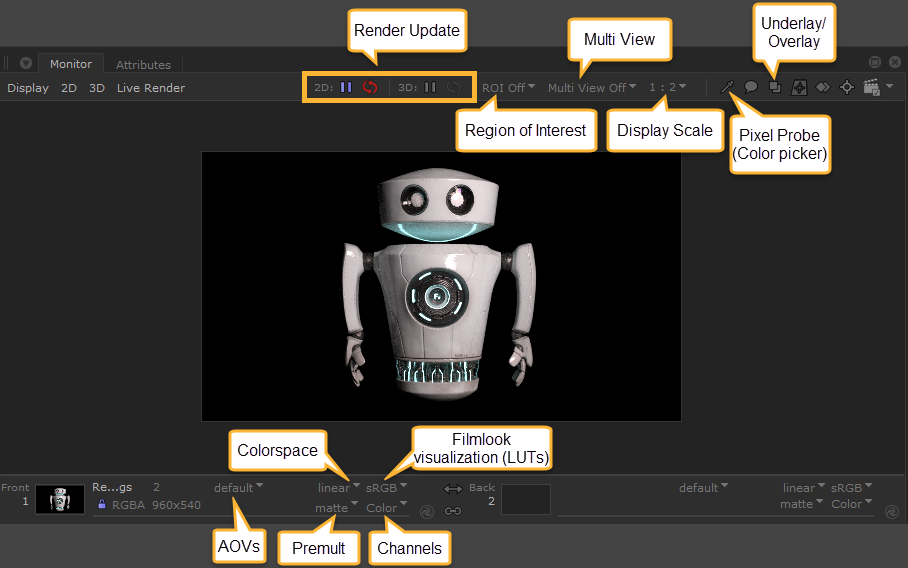Toggle the 3D render pause button
This screenshot has height=568, width=908.
(x=430, y=87)
